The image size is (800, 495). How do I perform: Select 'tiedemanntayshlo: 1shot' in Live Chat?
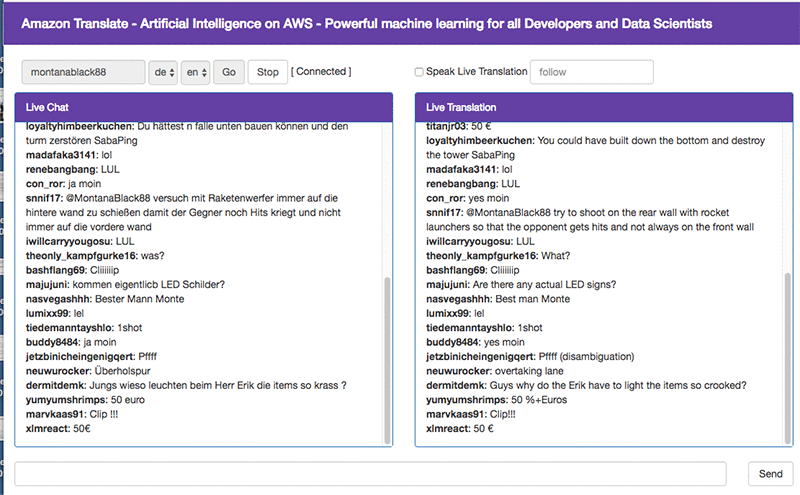coord(84,327)
